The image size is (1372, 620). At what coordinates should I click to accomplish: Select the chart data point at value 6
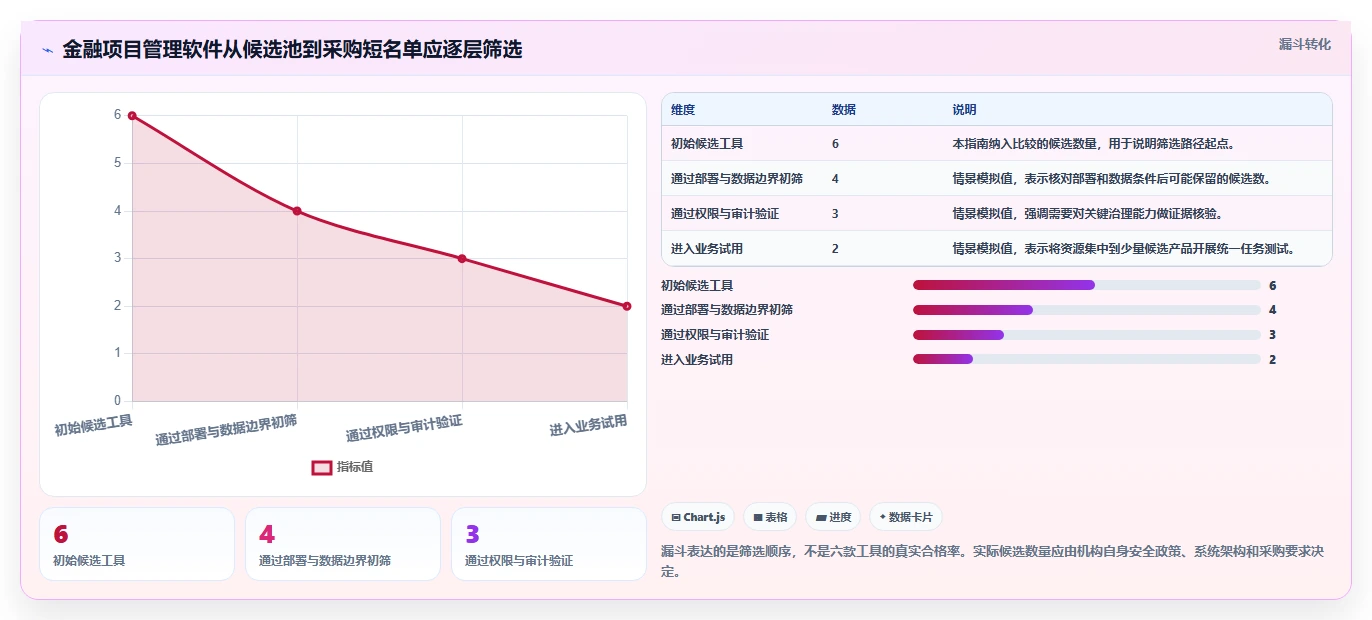click(x=132, y=116)
